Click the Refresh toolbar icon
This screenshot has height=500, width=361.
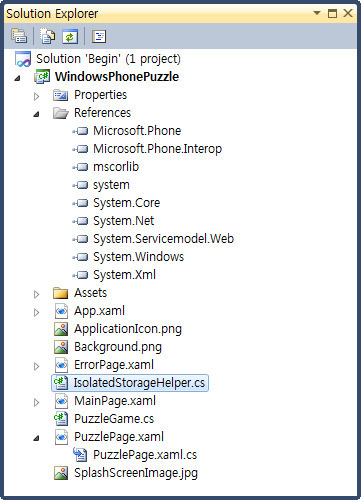click(70, 36)
